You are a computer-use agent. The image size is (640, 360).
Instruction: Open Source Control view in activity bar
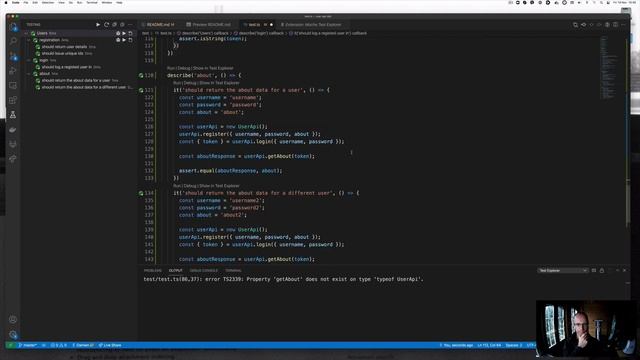click(13, 56)
